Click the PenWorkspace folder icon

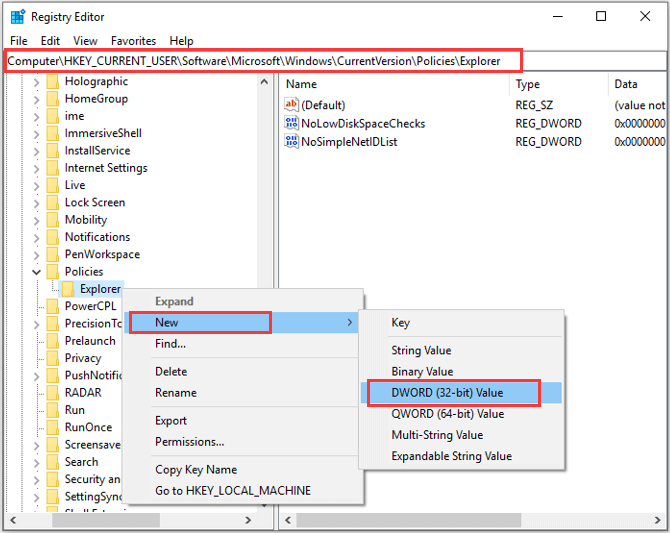tap(53, 254)
